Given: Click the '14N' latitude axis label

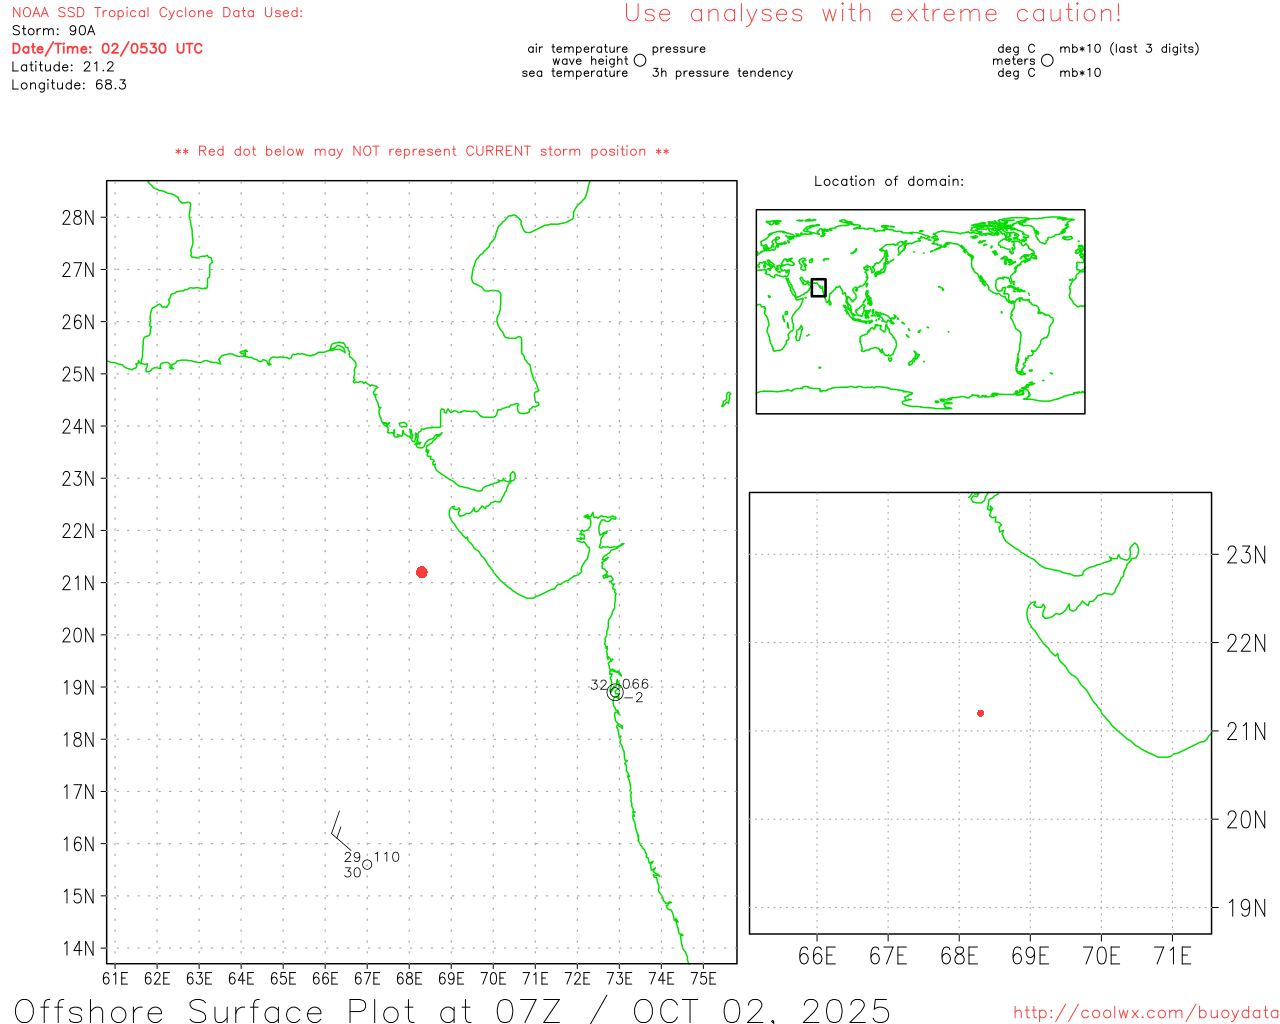Looking at the screenshot, I should (x=78, y=949).
